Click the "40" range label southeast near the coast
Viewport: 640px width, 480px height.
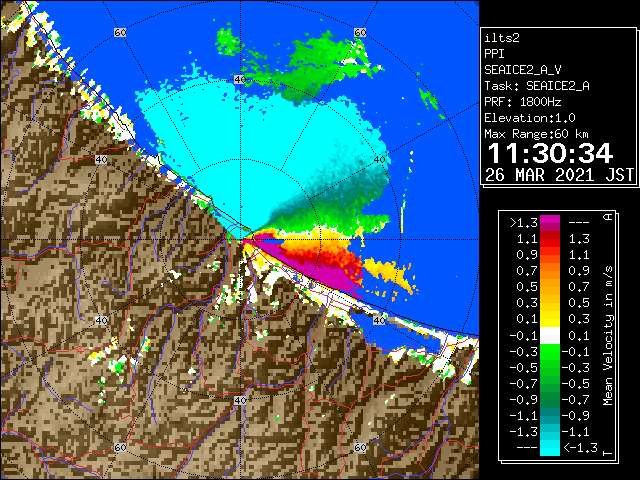coord(380,320)
